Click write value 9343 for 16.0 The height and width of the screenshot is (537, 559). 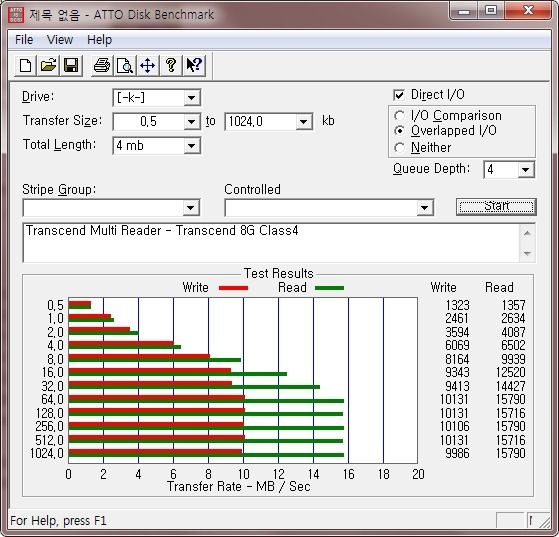pos(457,373)
